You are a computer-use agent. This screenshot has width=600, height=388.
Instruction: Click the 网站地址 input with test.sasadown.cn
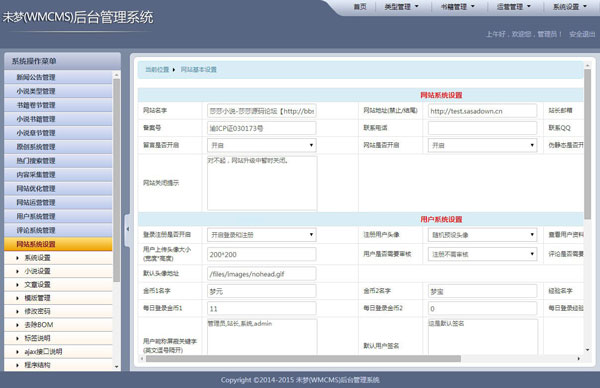pyautogui.click(x=482, y=111)
